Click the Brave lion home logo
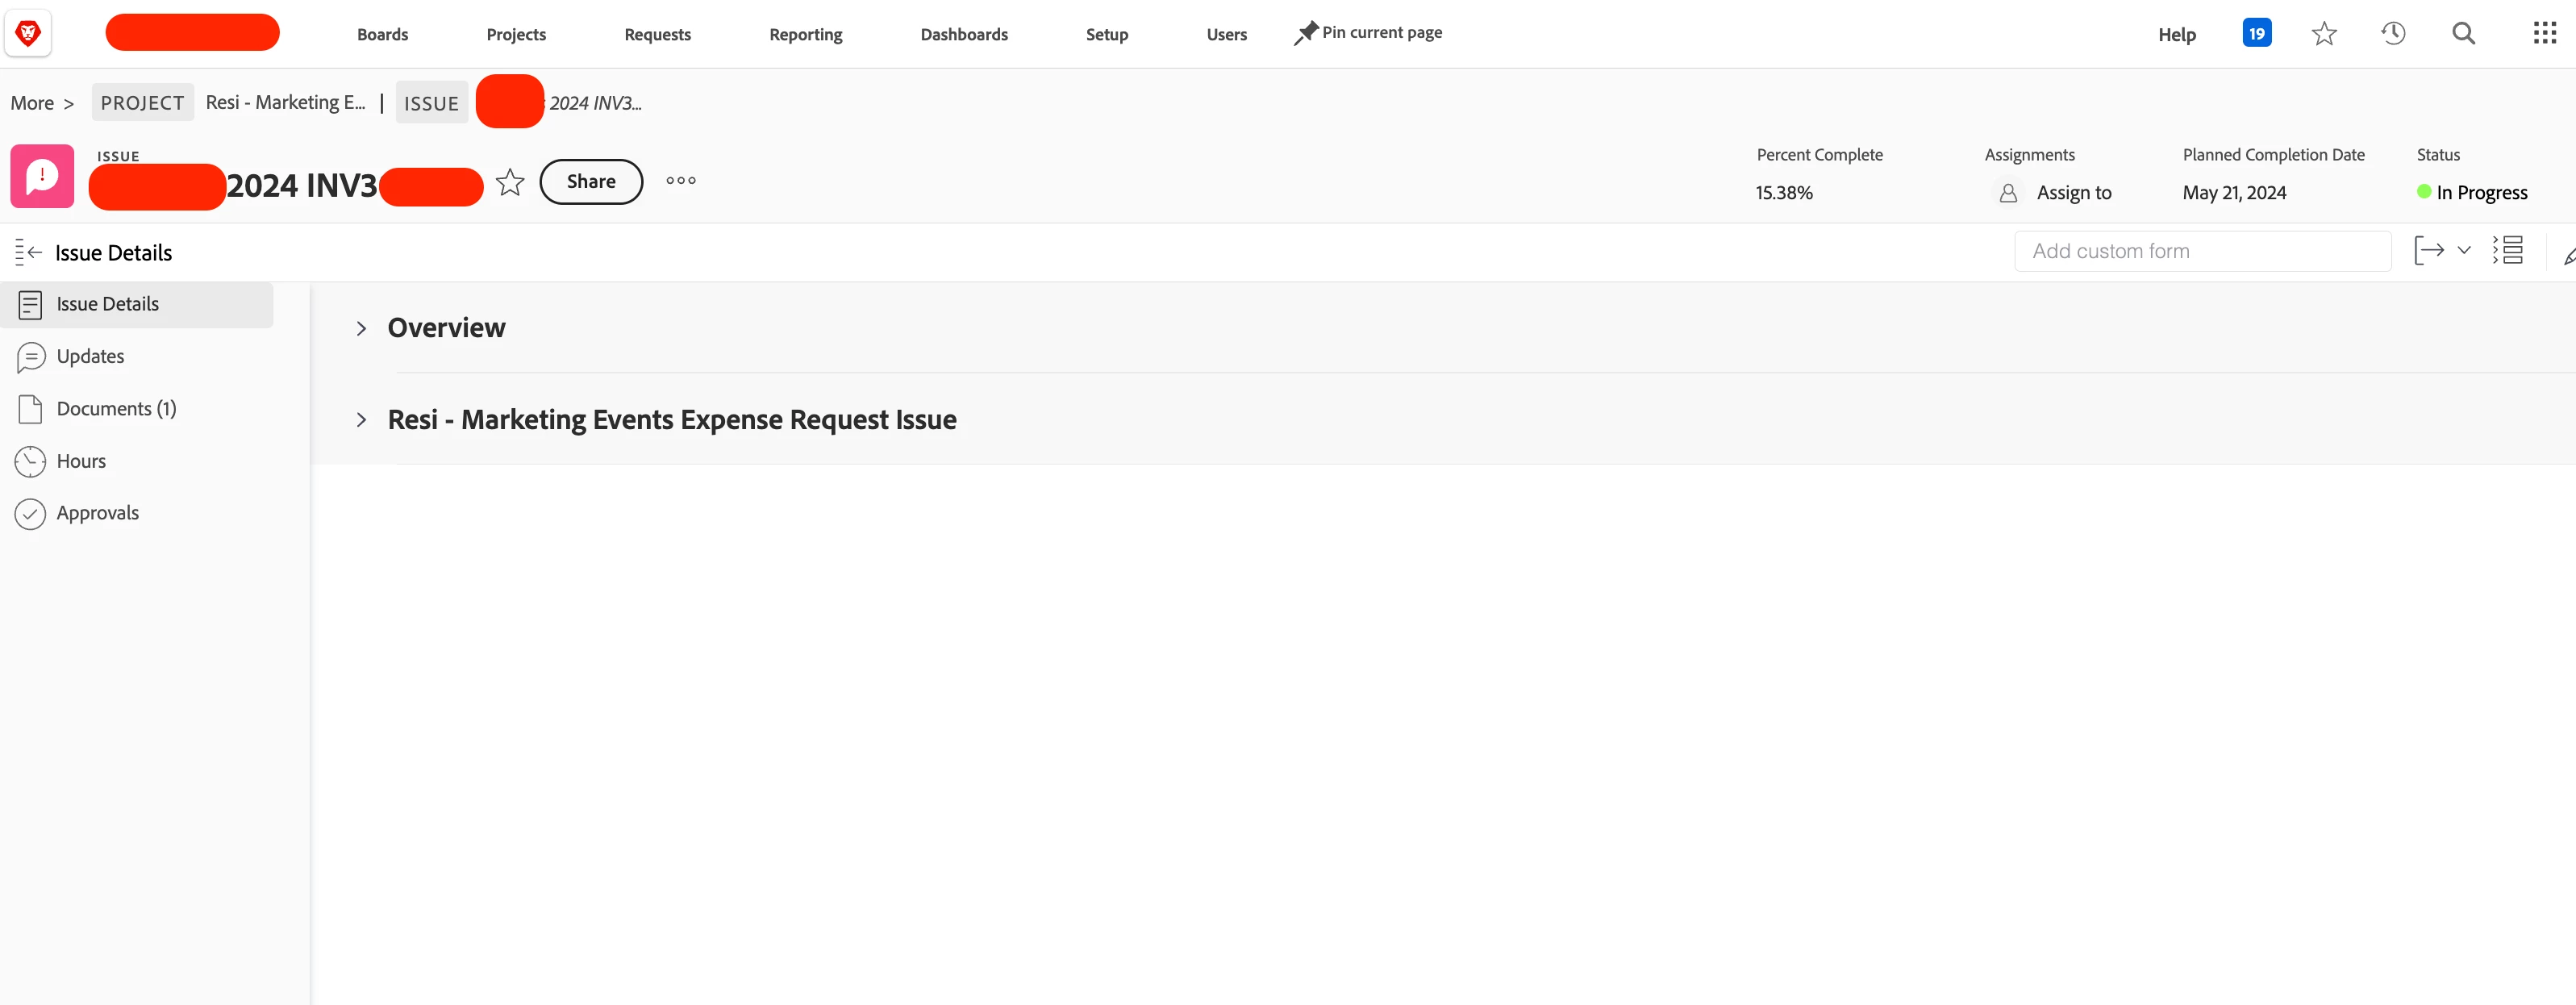Screen dimensions: 2576x1005 pyautogui.click(x=28, y=34)
